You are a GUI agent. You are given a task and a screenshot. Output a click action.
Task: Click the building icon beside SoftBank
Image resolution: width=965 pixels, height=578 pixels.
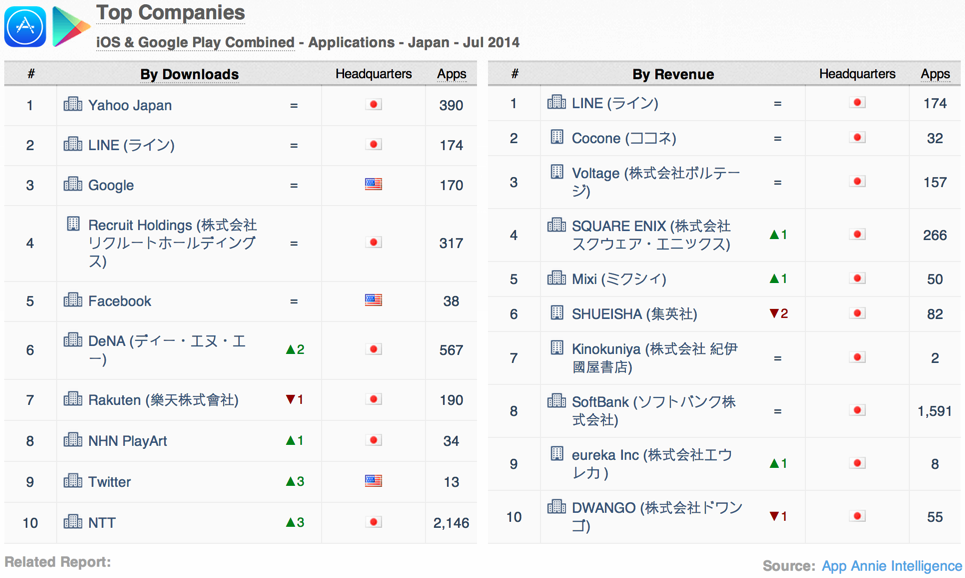[x=556, y=401]
